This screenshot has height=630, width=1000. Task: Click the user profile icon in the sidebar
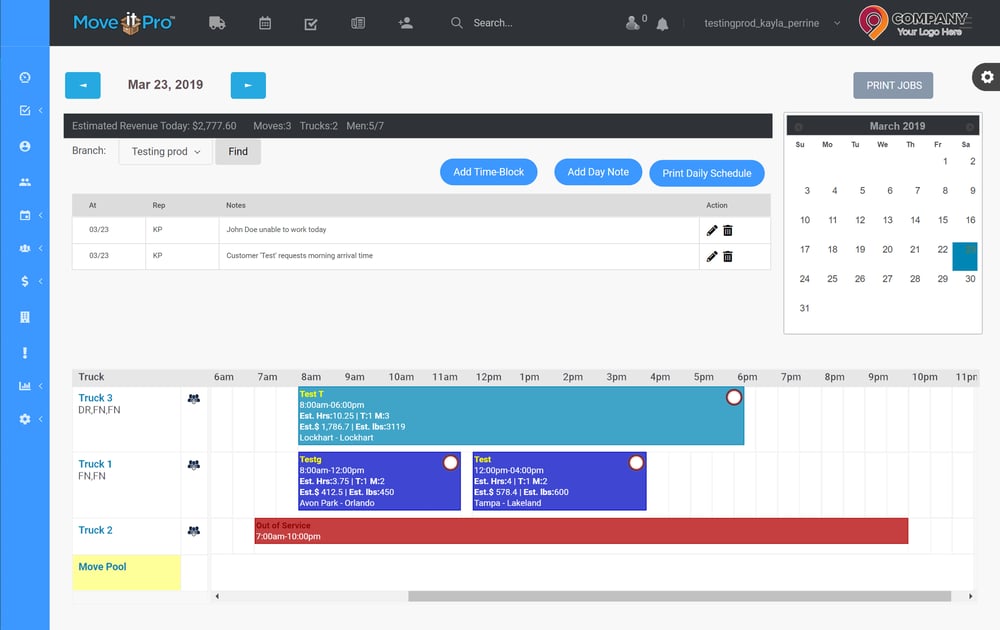tap(24, 145)
